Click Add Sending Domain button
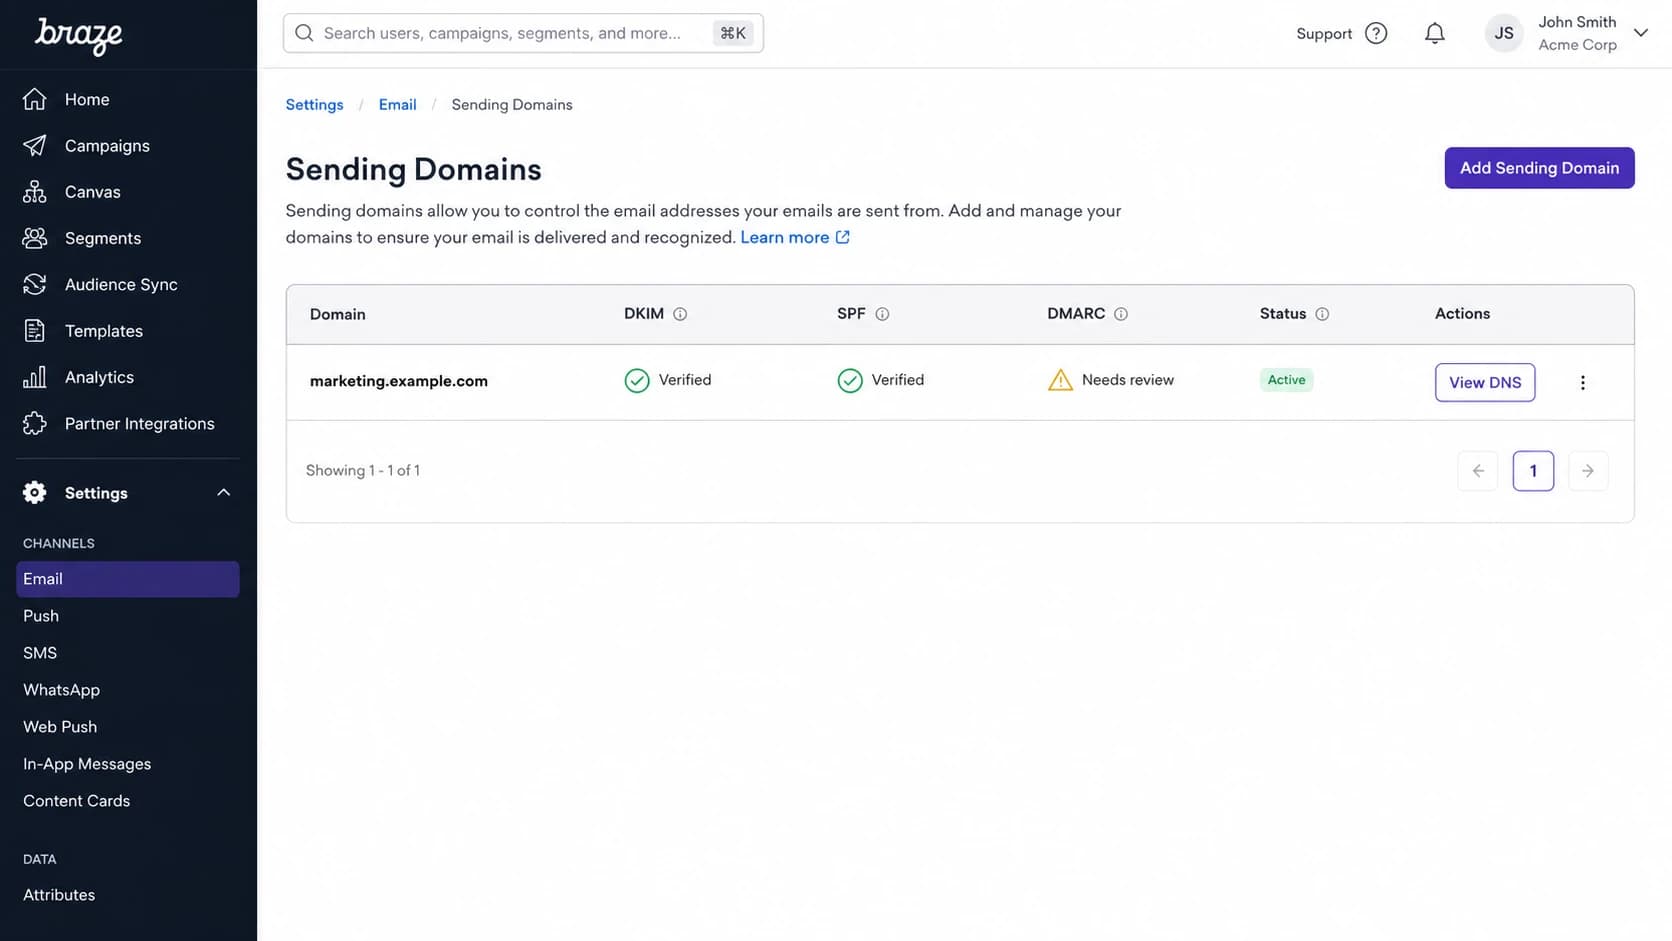This screenshot has height=941, width=1672. 1539,168
